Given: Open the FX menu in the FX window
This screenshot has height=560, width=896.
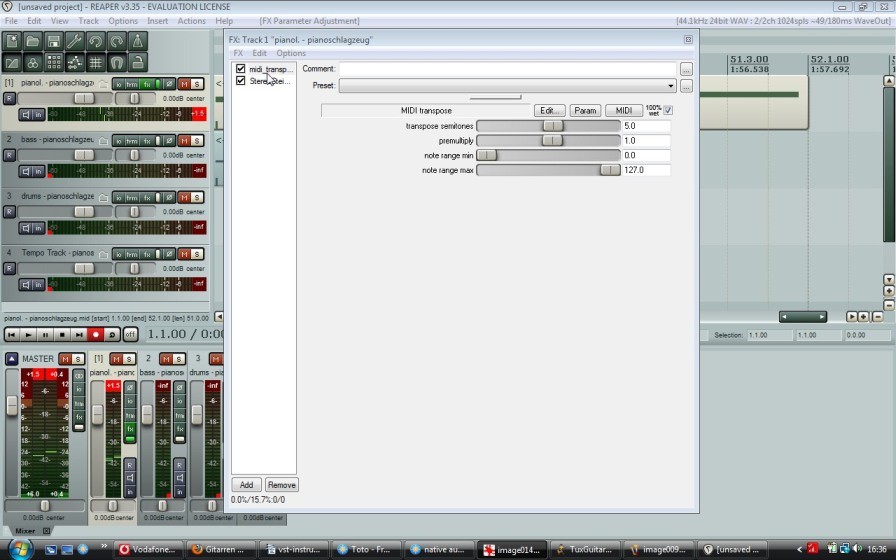Looking at the screenshot, I should point(238,53).
